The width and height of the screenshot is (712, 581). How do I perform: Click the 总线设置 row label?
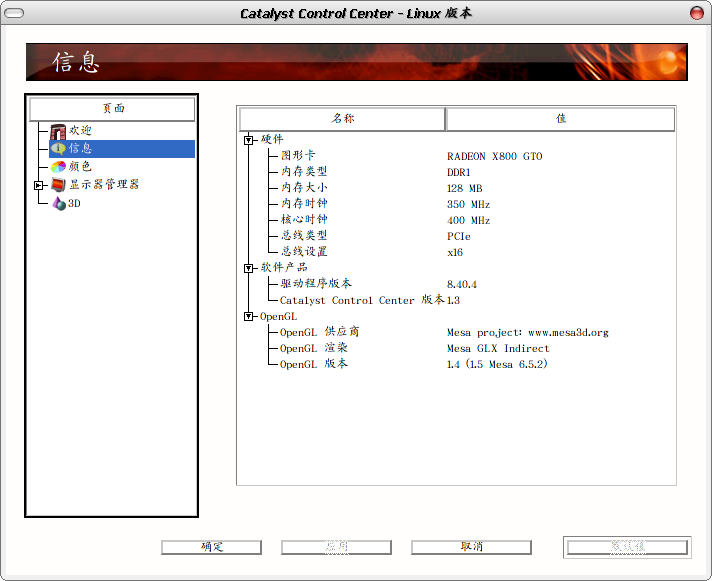[x=304, y=251]
